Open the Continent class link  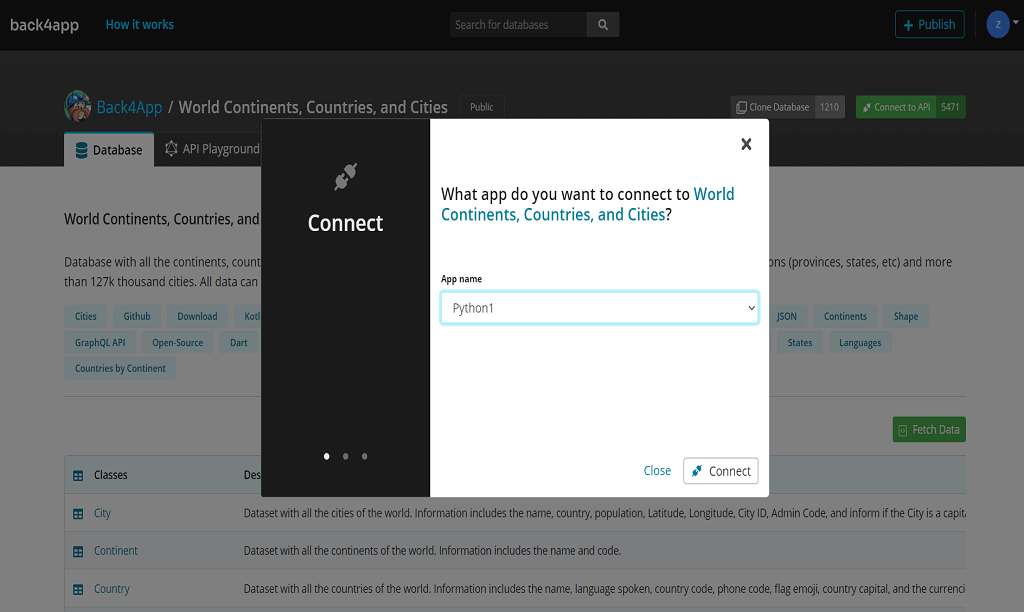[116, 551]
